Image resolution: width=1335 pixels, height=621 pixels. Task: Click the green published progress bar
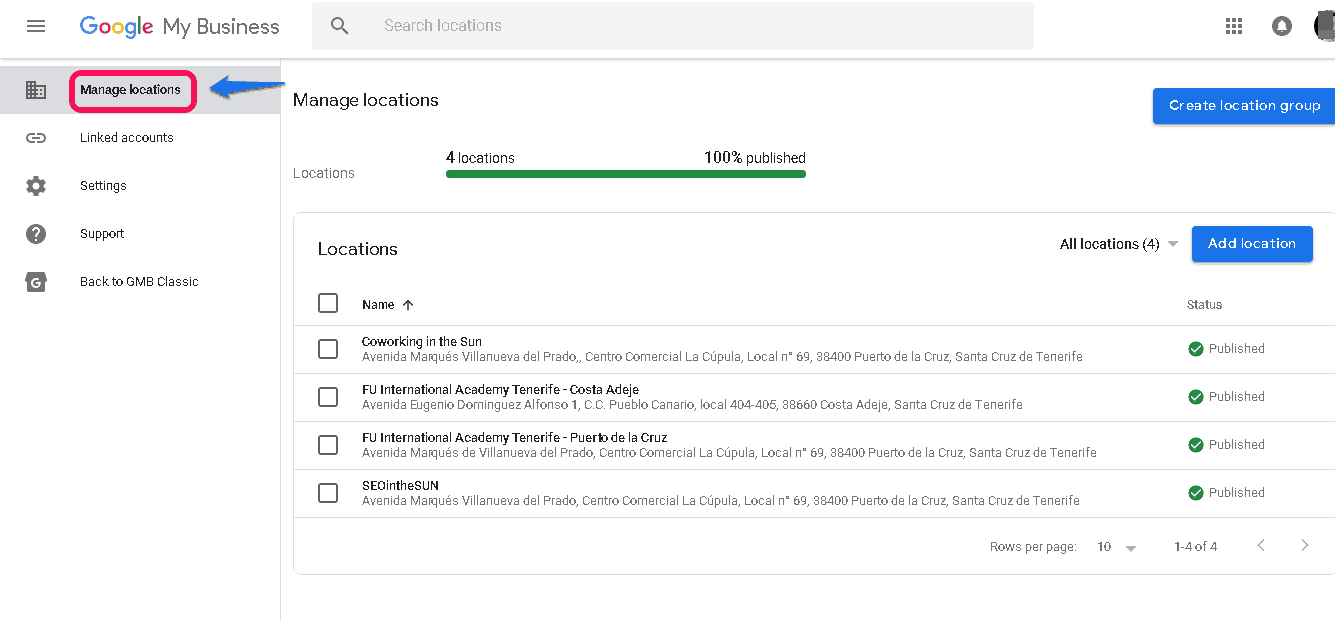tap(626, 174)
